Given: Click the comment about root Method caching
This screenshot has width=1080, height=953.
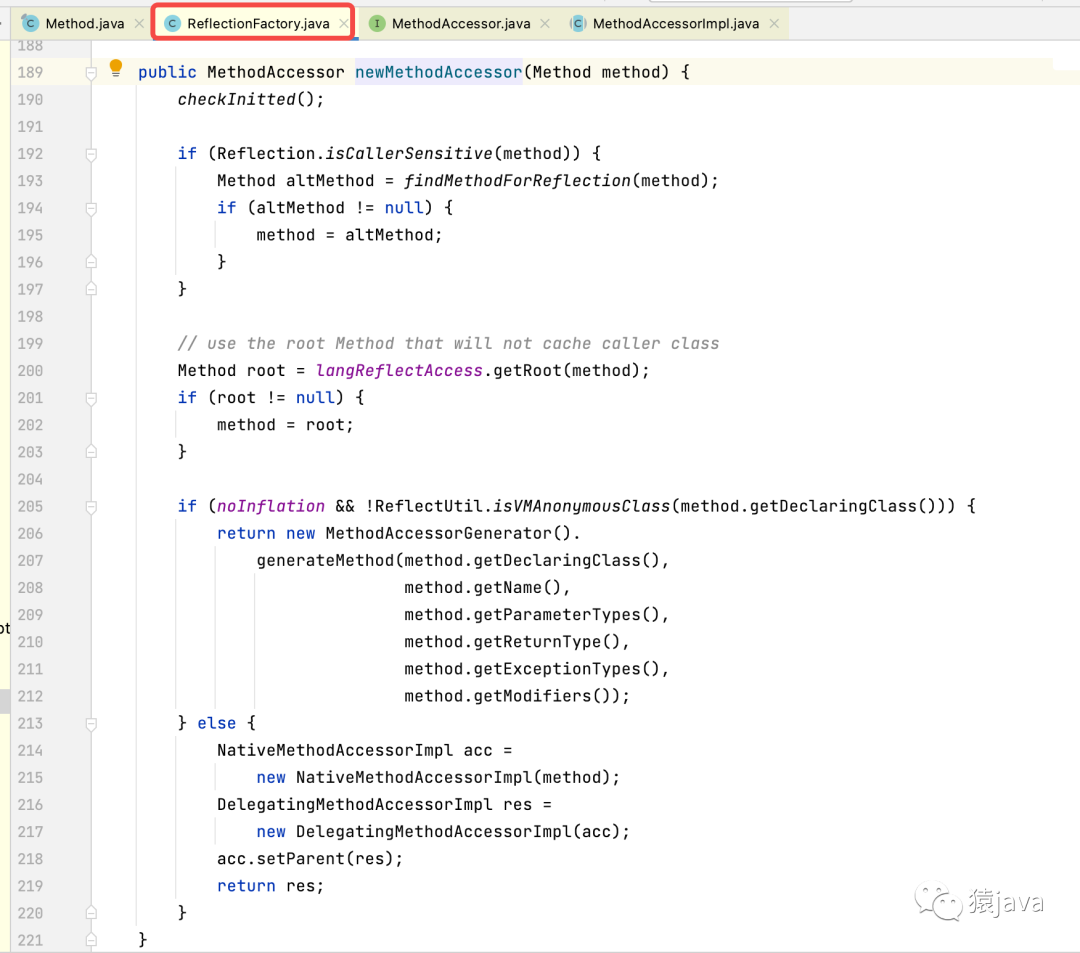Looking at the screenshot, I should [x=448, y=344].
